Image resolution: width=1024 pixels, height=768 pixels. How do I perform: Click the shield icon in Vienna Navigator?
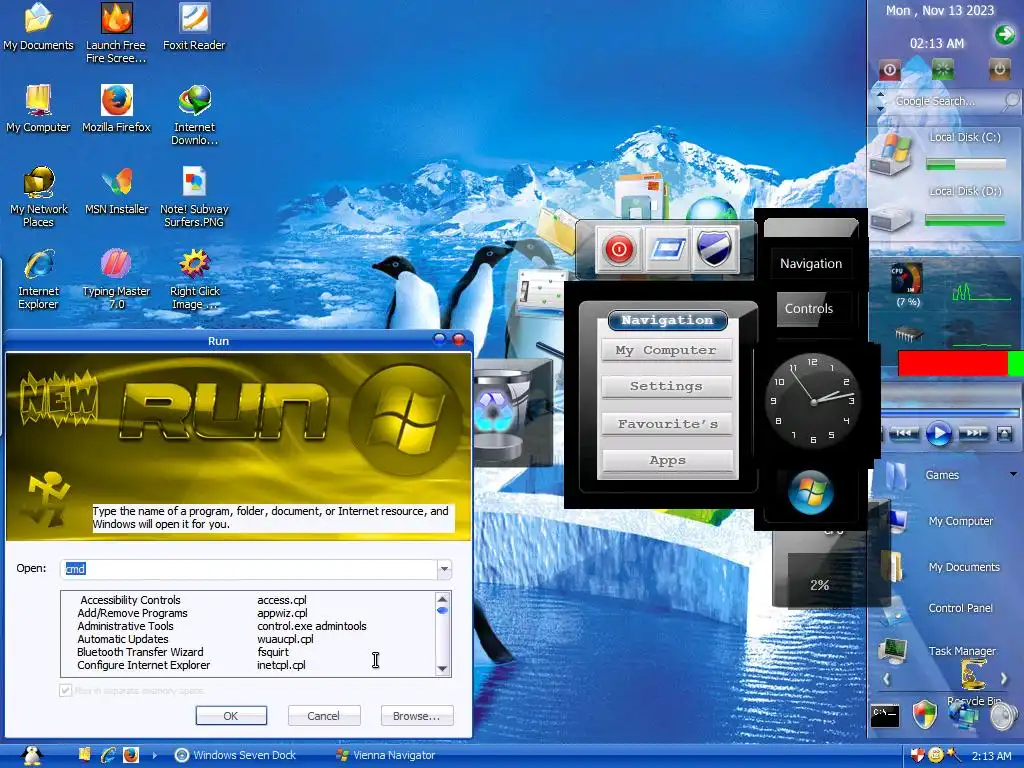[x=714, y=249]
